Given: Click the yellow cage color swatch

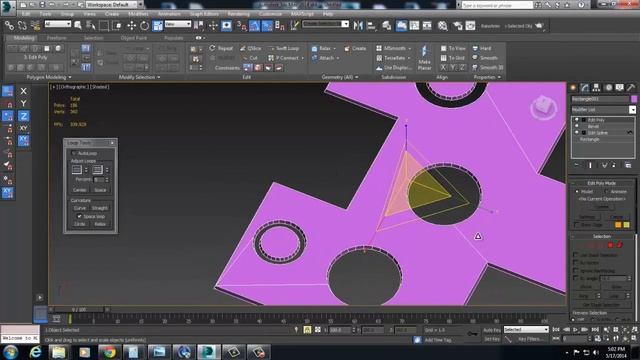Looking at the screenshot, I should click(x=627, y=225).
